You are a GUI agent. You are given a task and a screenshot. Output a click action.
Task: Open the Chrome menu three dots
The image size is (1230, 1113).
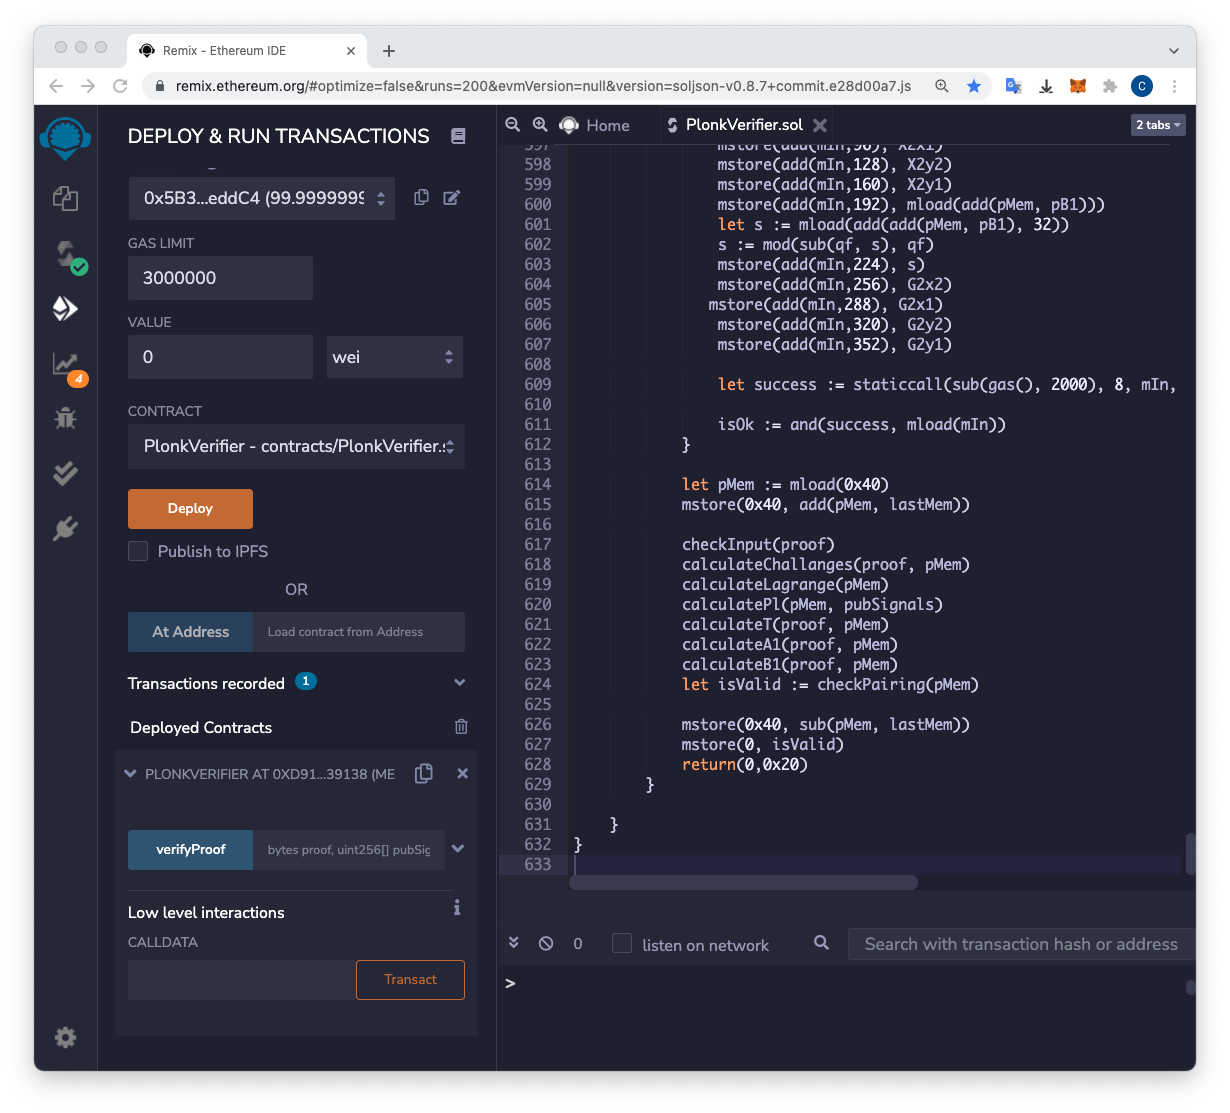coord(1175,86)
